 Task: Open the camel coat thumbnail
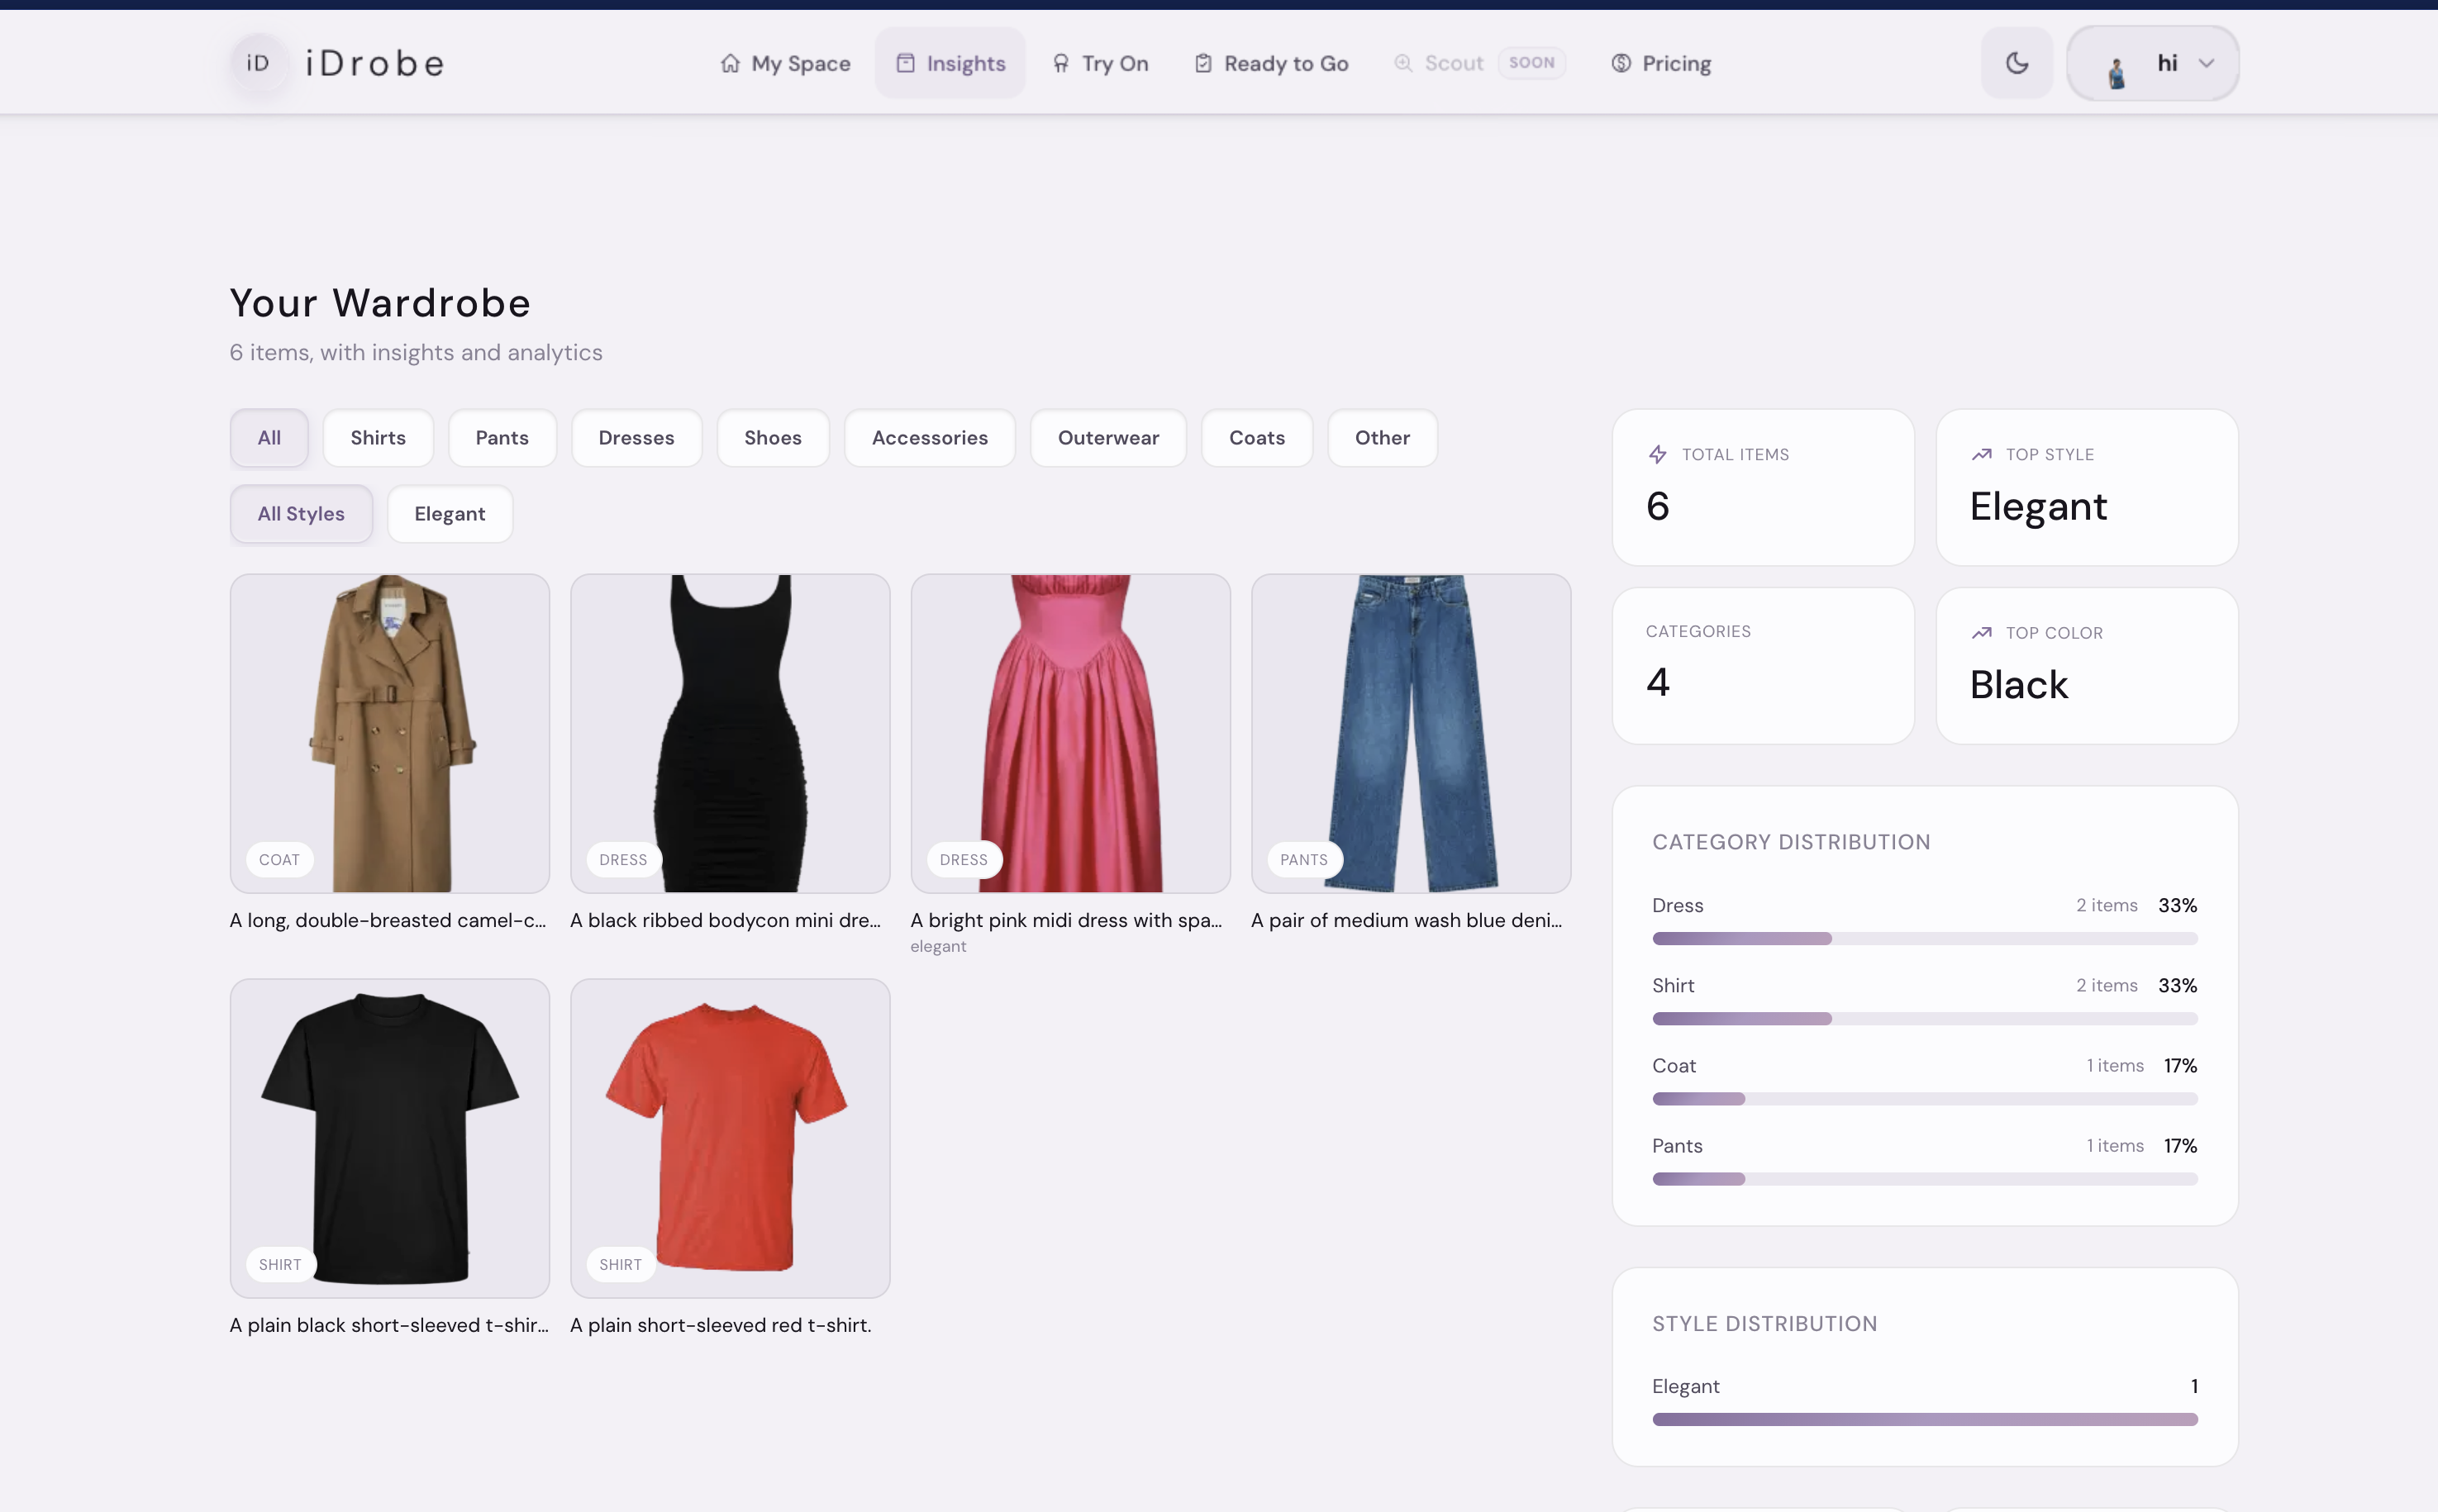pyautogui.click(x=390, y=733)
